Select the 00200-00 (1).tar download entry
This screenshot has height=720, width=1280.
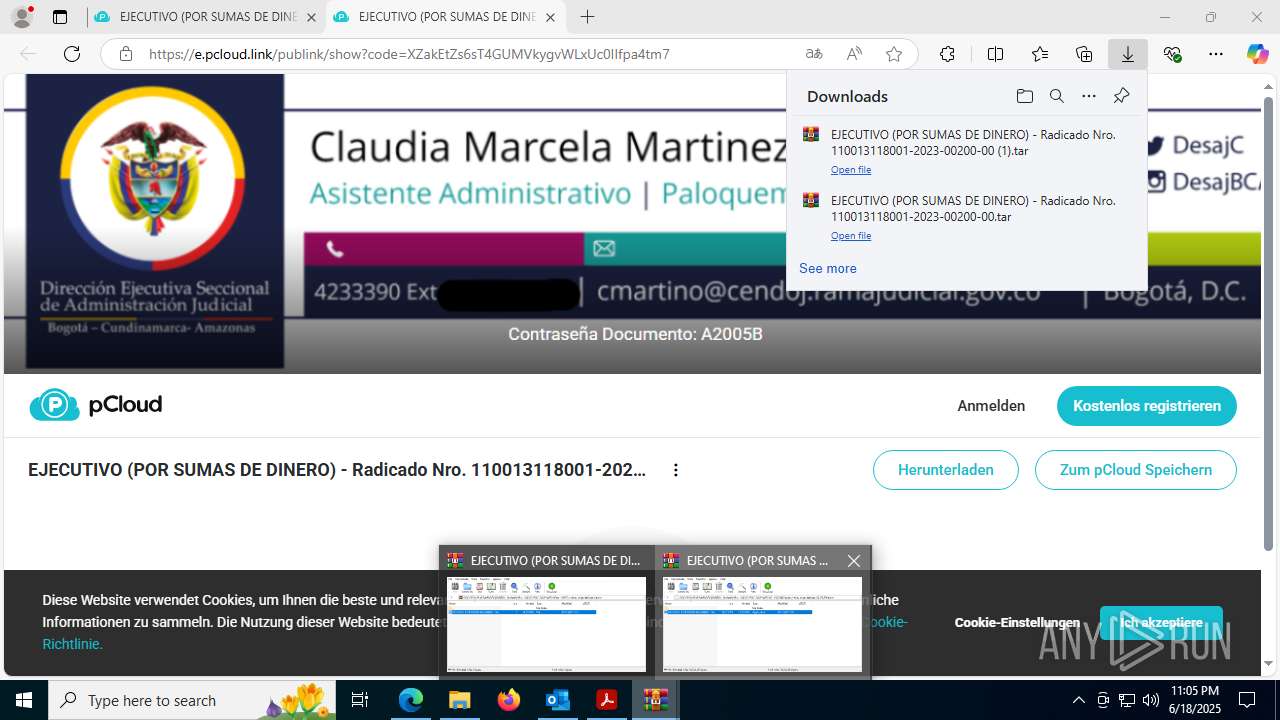[x=966, y=151]
